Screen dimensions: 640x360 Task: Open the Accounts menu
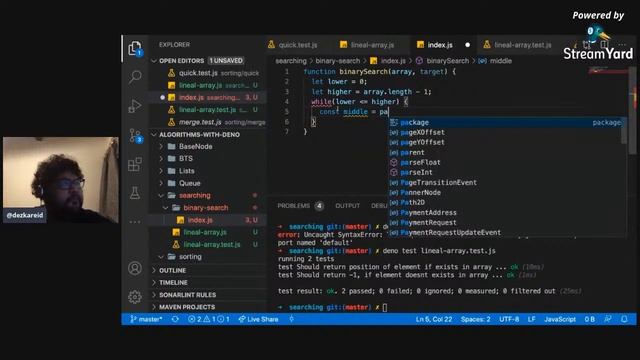pos(135,268)
